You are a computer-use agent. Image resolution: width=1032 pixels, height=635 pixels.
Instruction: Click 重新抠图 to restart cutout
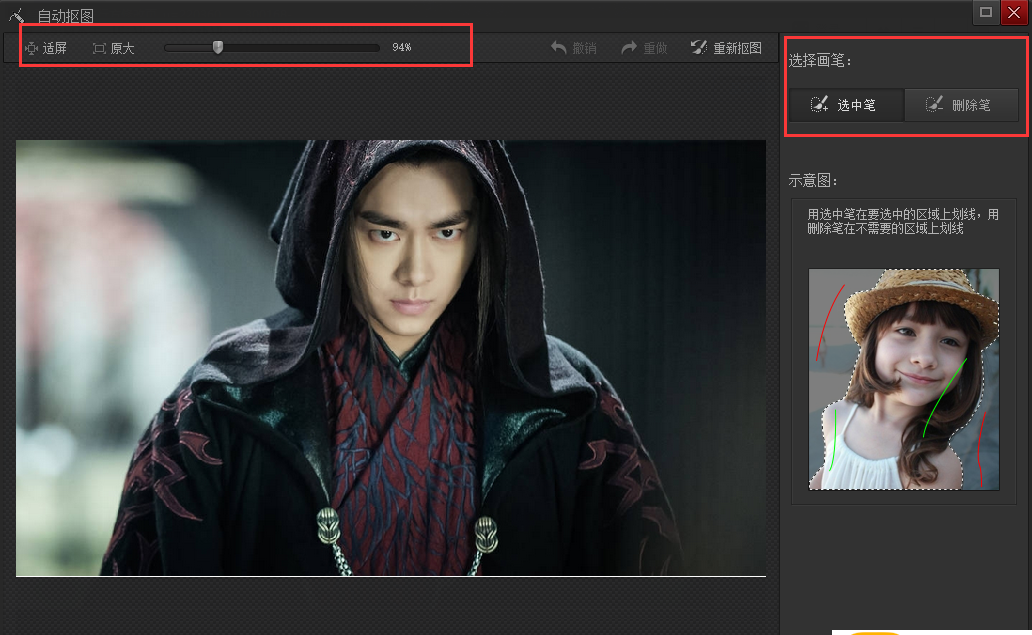click(727, 48)
